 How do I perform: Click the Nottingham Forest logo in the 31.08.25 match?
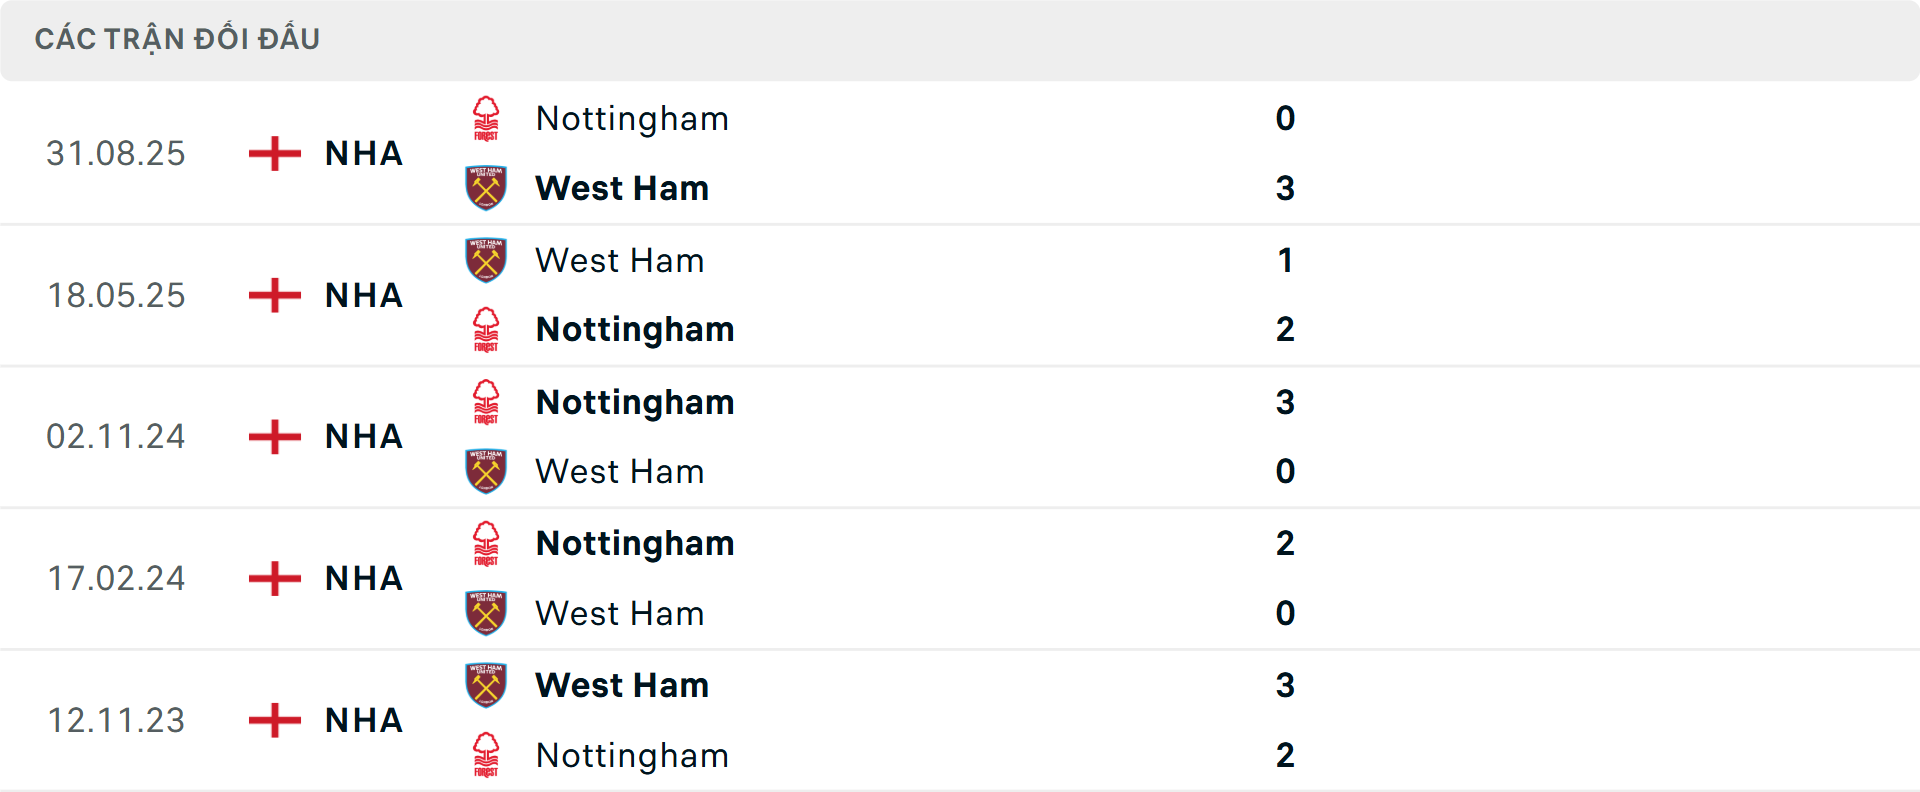[487, 117]
